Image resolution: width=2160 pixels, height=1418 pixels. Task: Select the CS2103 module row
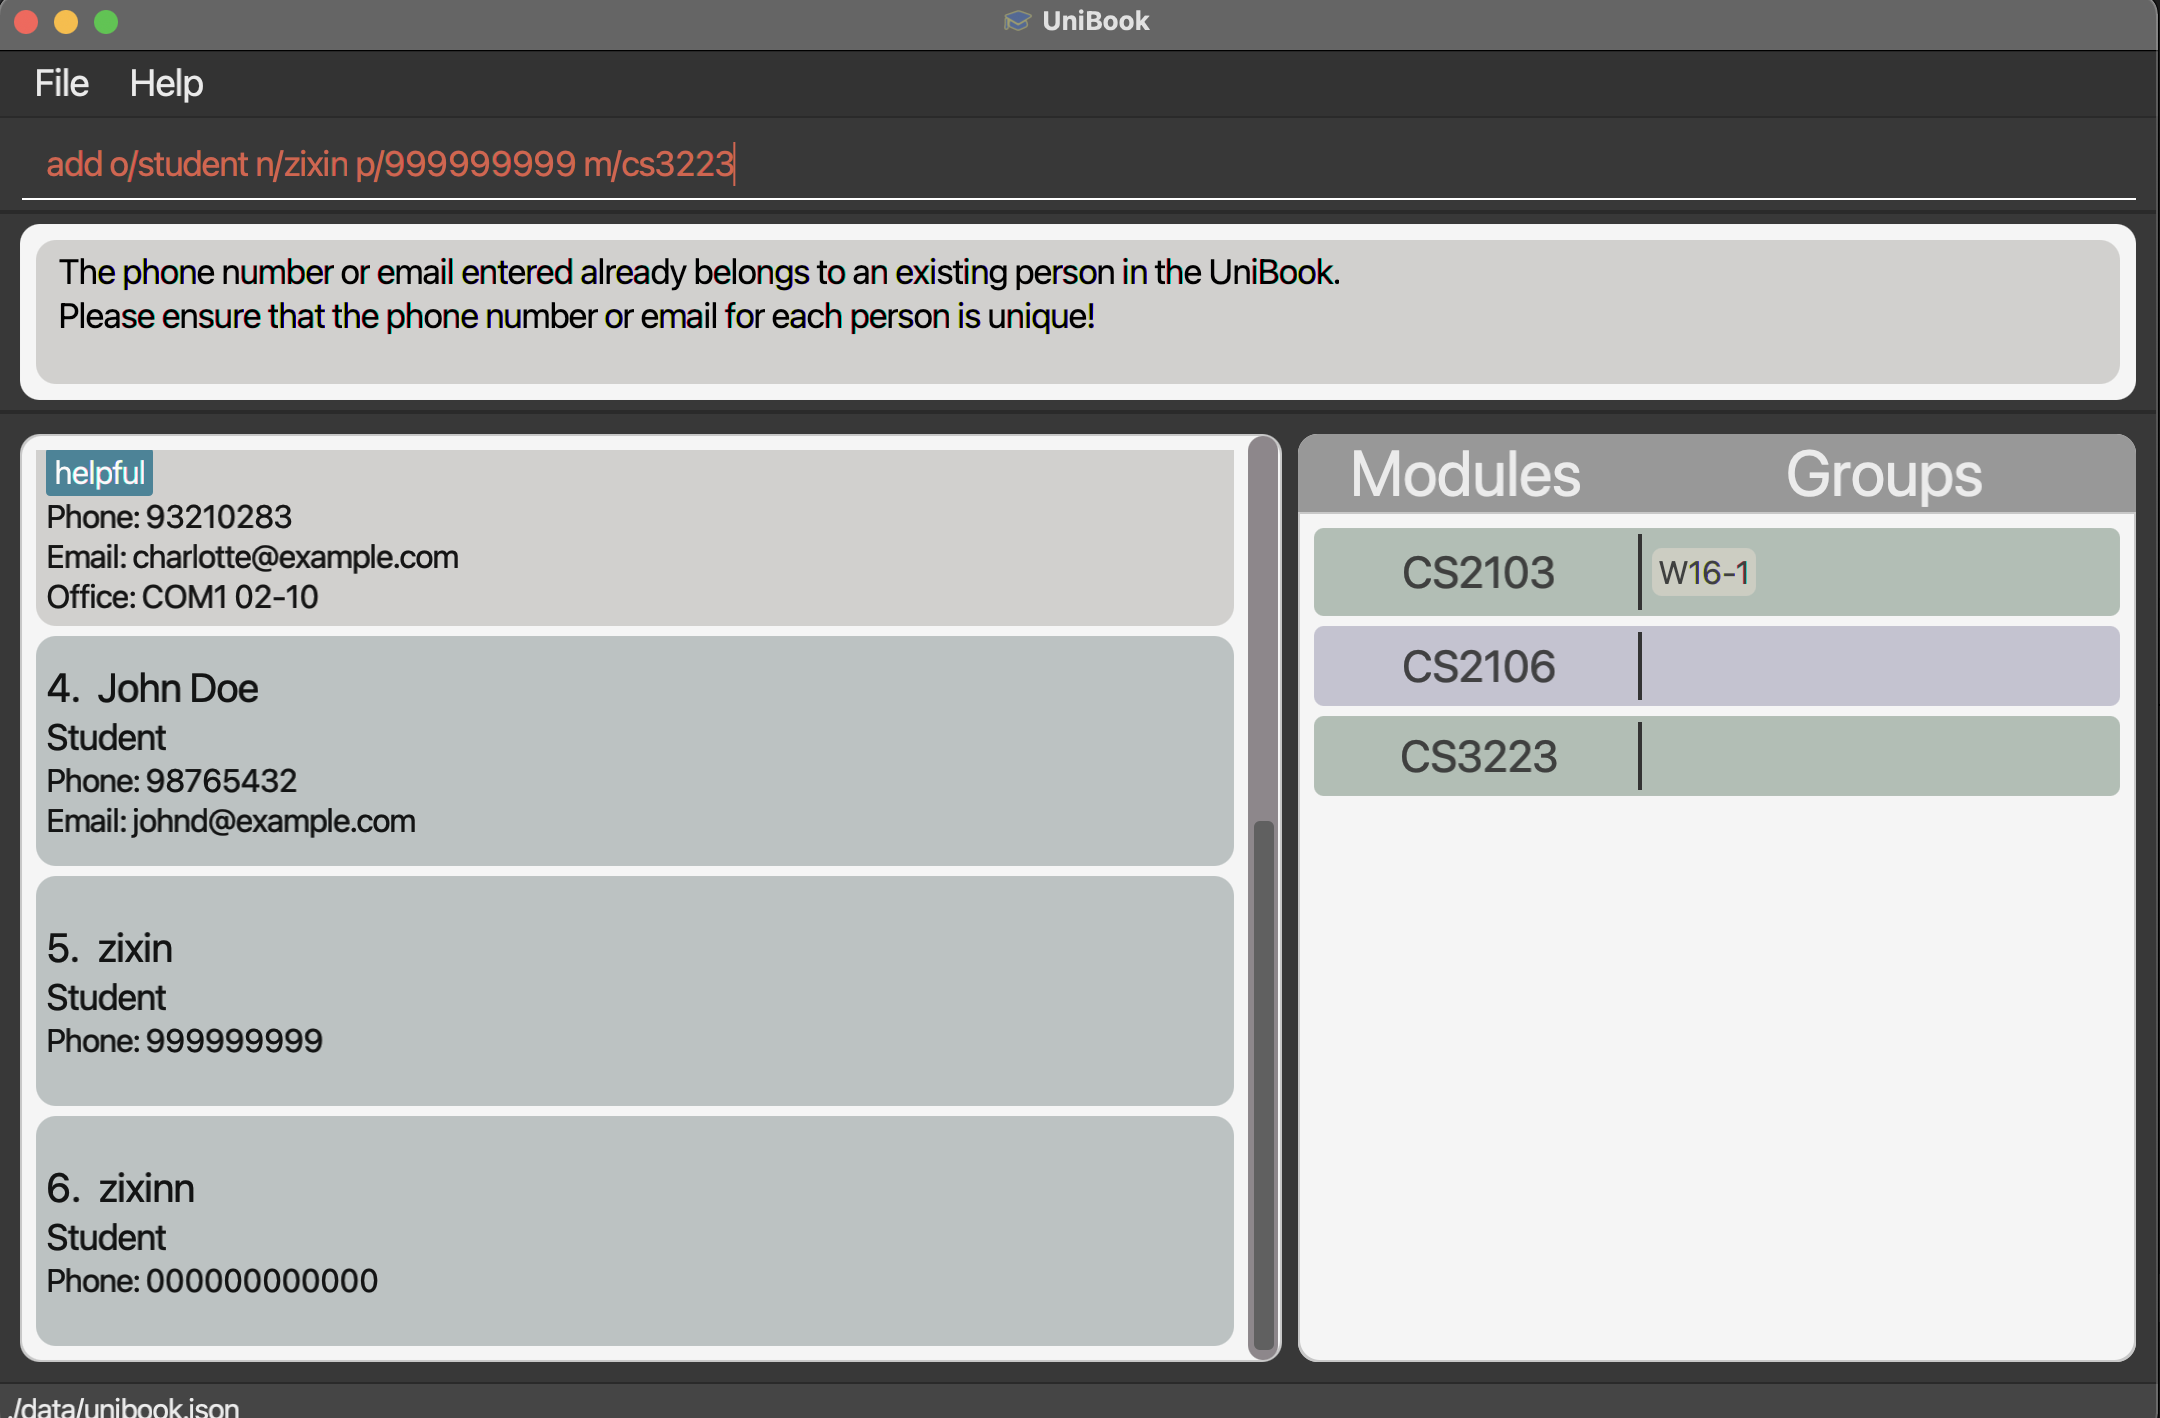[x=1477, y=573]
